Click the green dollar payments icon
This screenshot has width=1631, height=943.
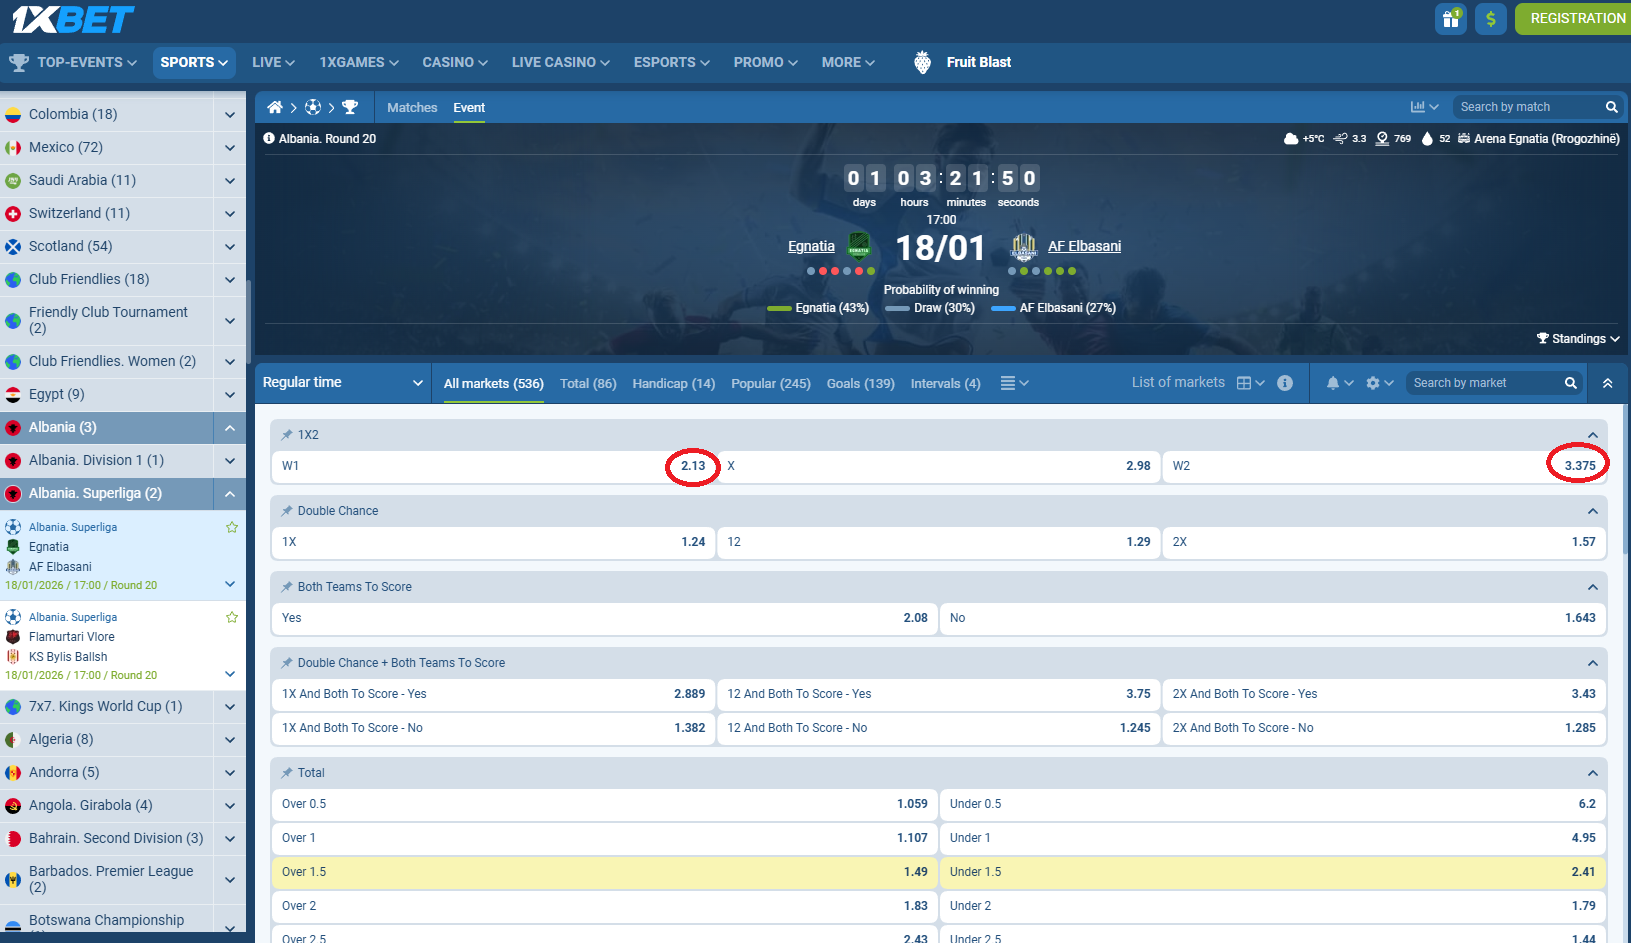pyautogui.click(x=1491, y=18)
